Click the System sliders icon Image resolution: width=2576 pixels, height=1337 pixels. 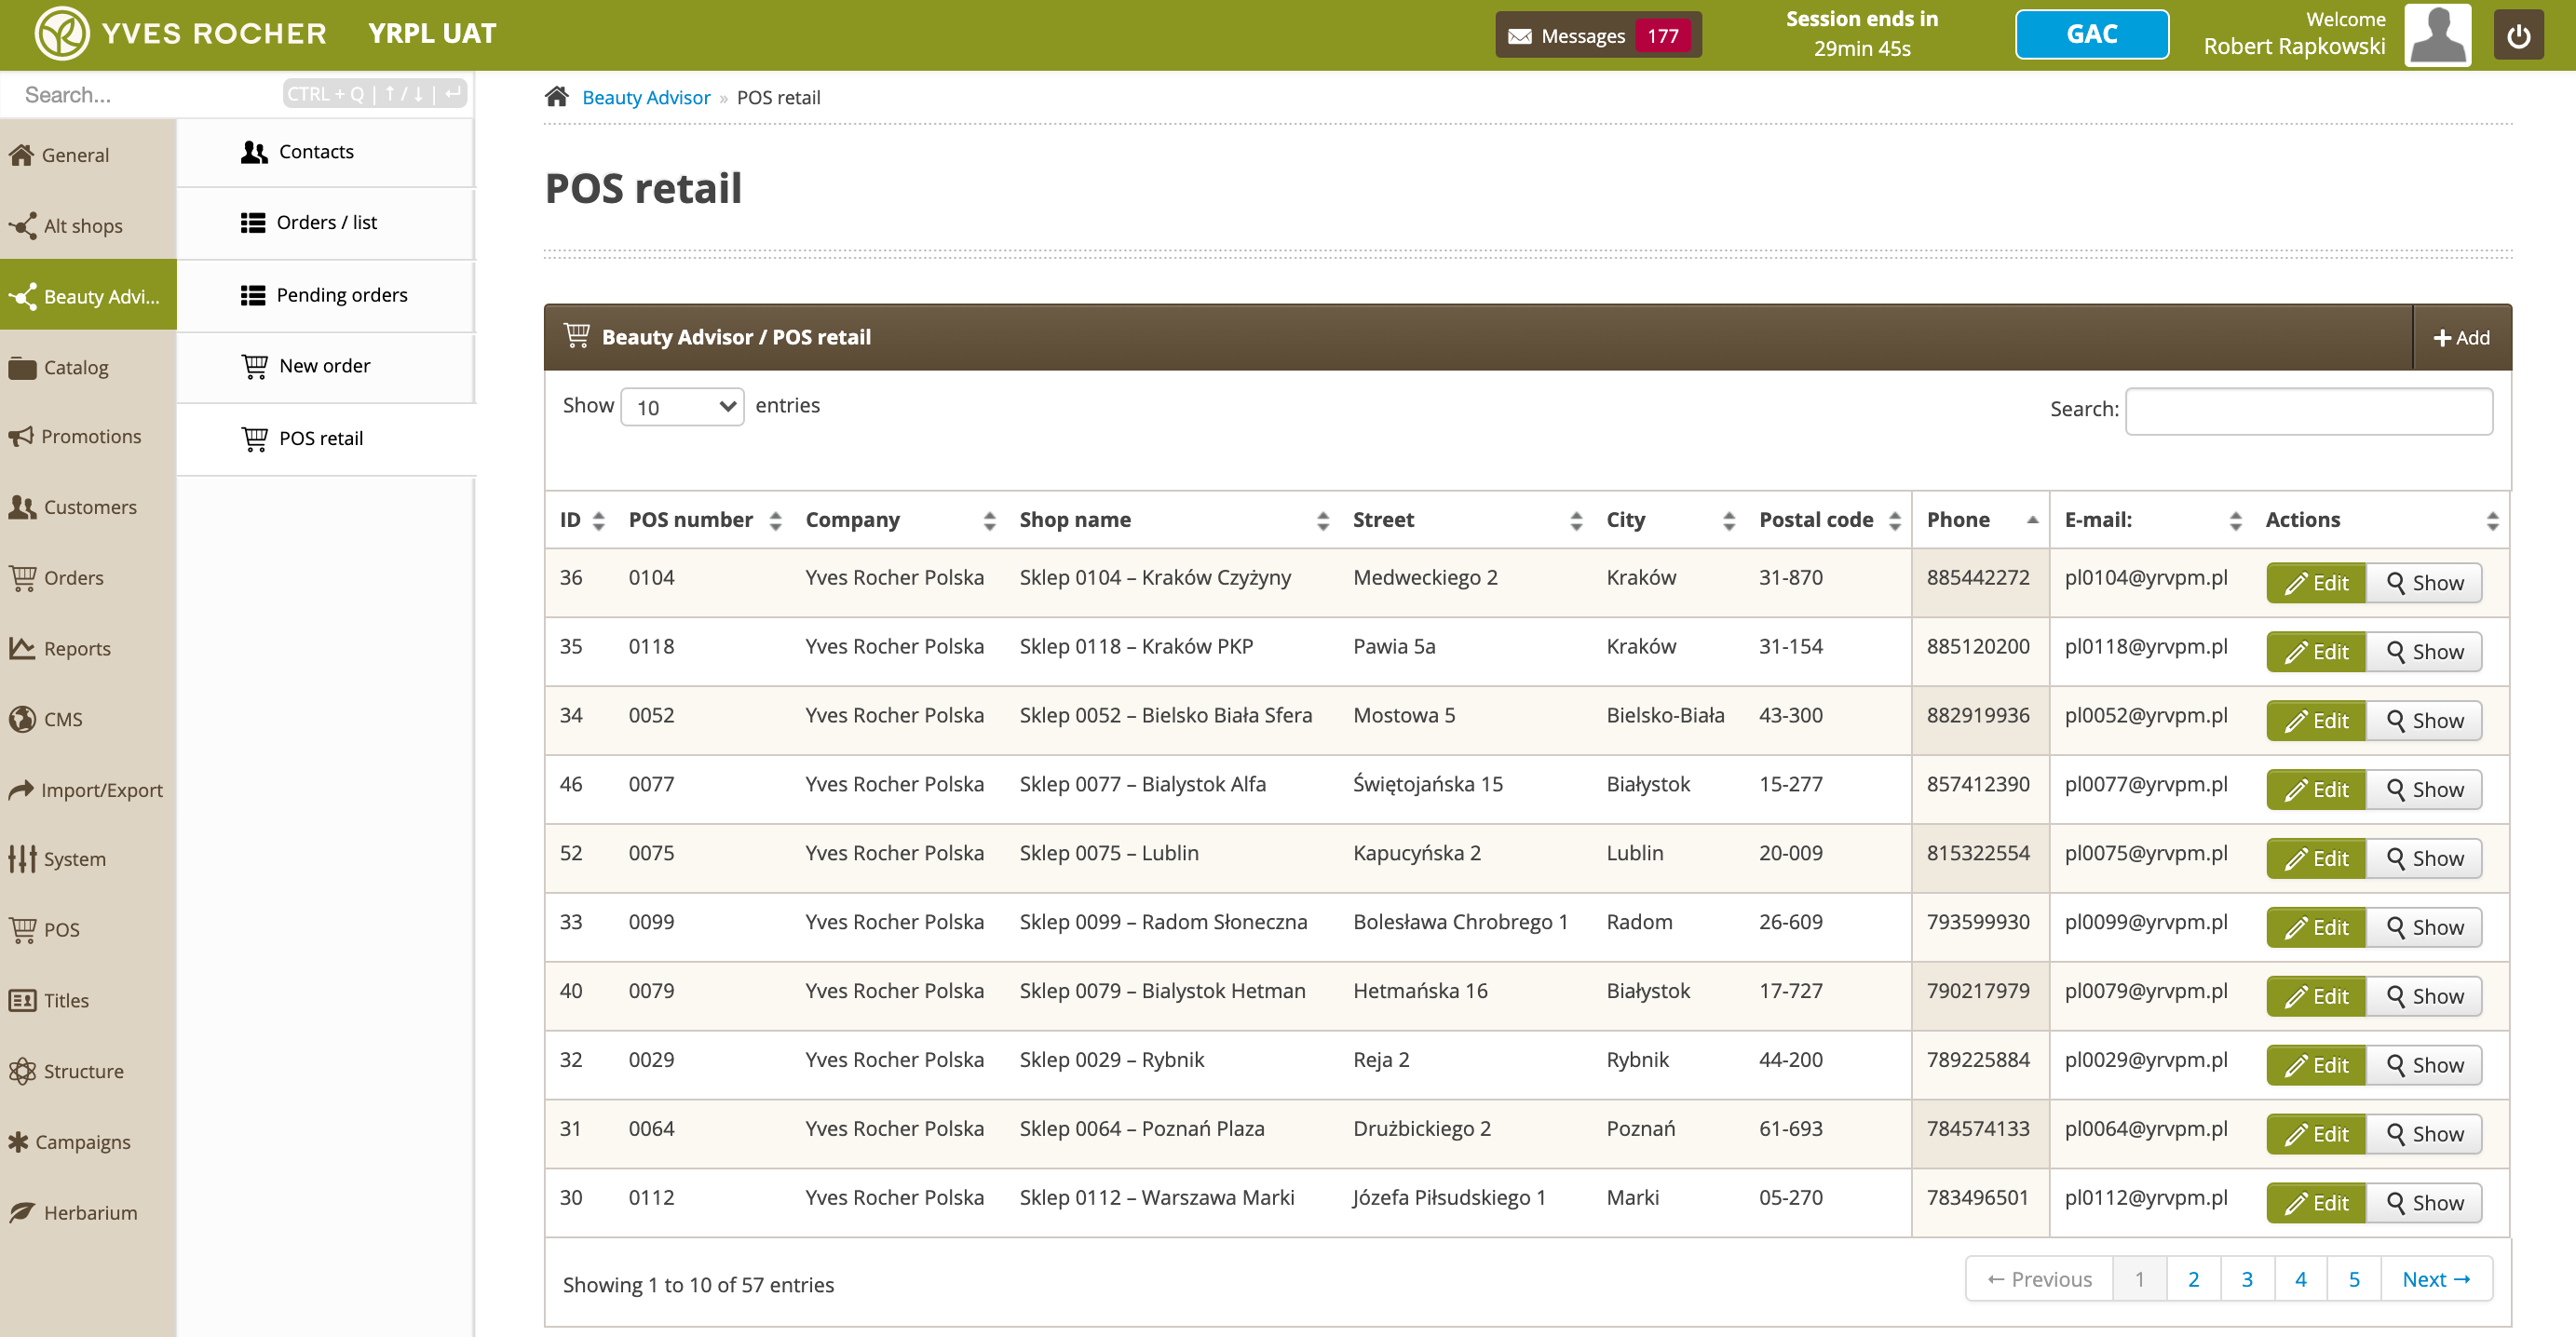22,859
